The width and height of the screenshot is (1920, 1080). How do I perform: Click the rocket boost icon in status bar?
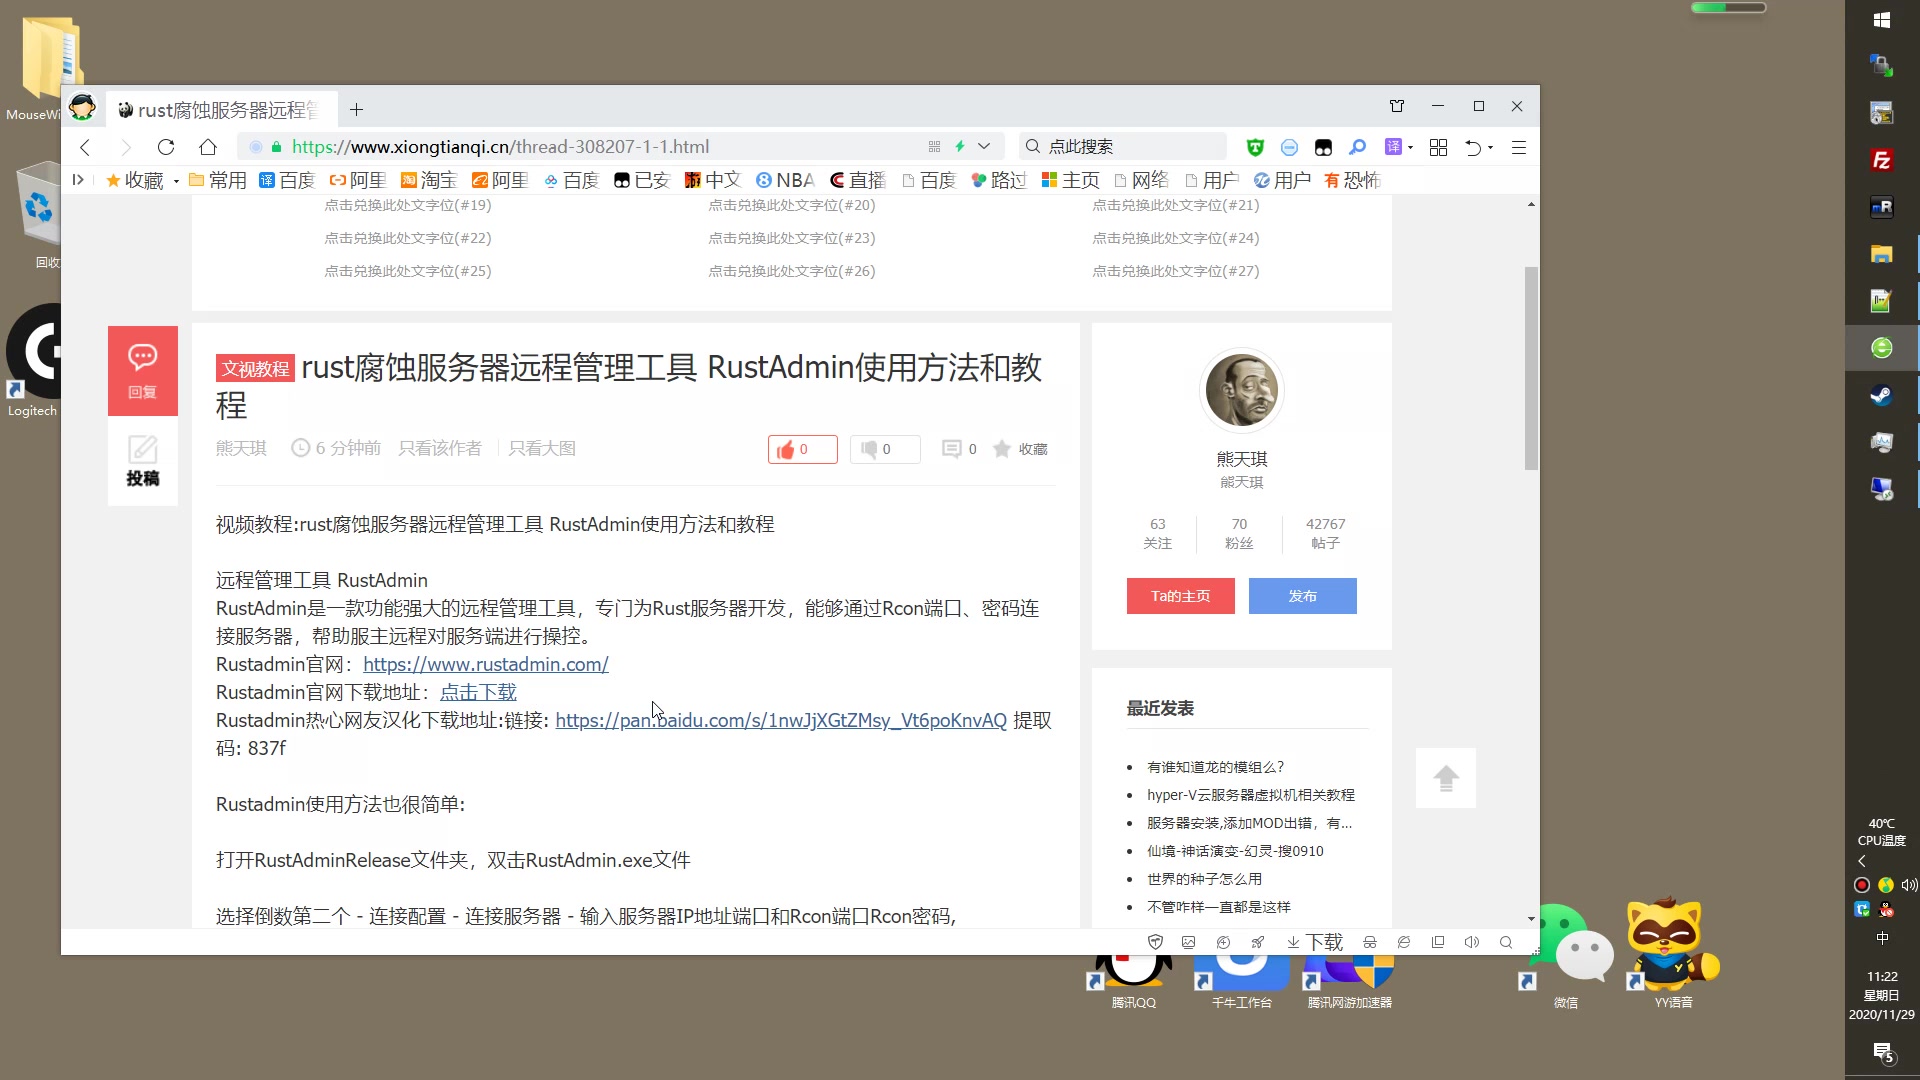(x=1258, y=941)
